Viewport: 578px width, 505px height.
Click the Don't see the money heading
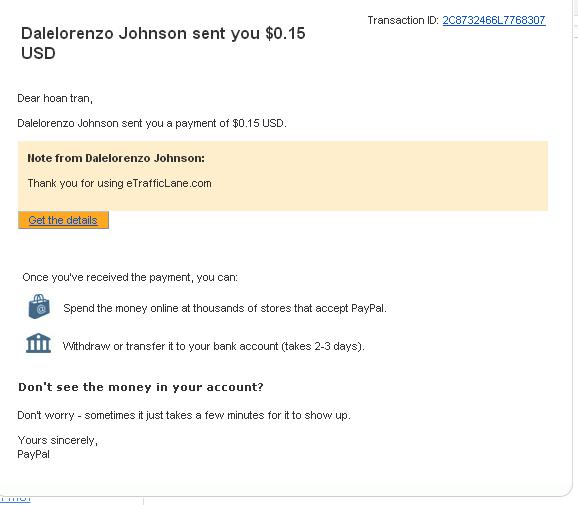point(141,387)
